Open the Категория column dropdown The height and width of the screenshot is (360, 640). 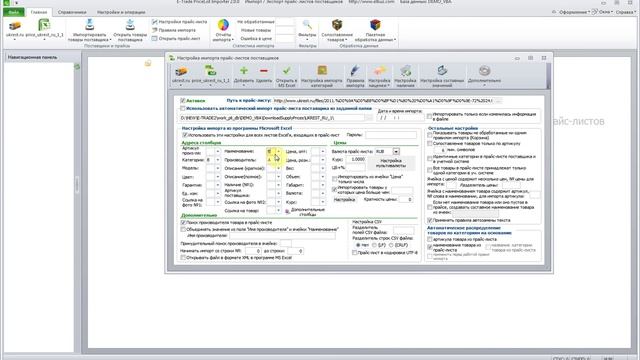click(x=218, y=160)
